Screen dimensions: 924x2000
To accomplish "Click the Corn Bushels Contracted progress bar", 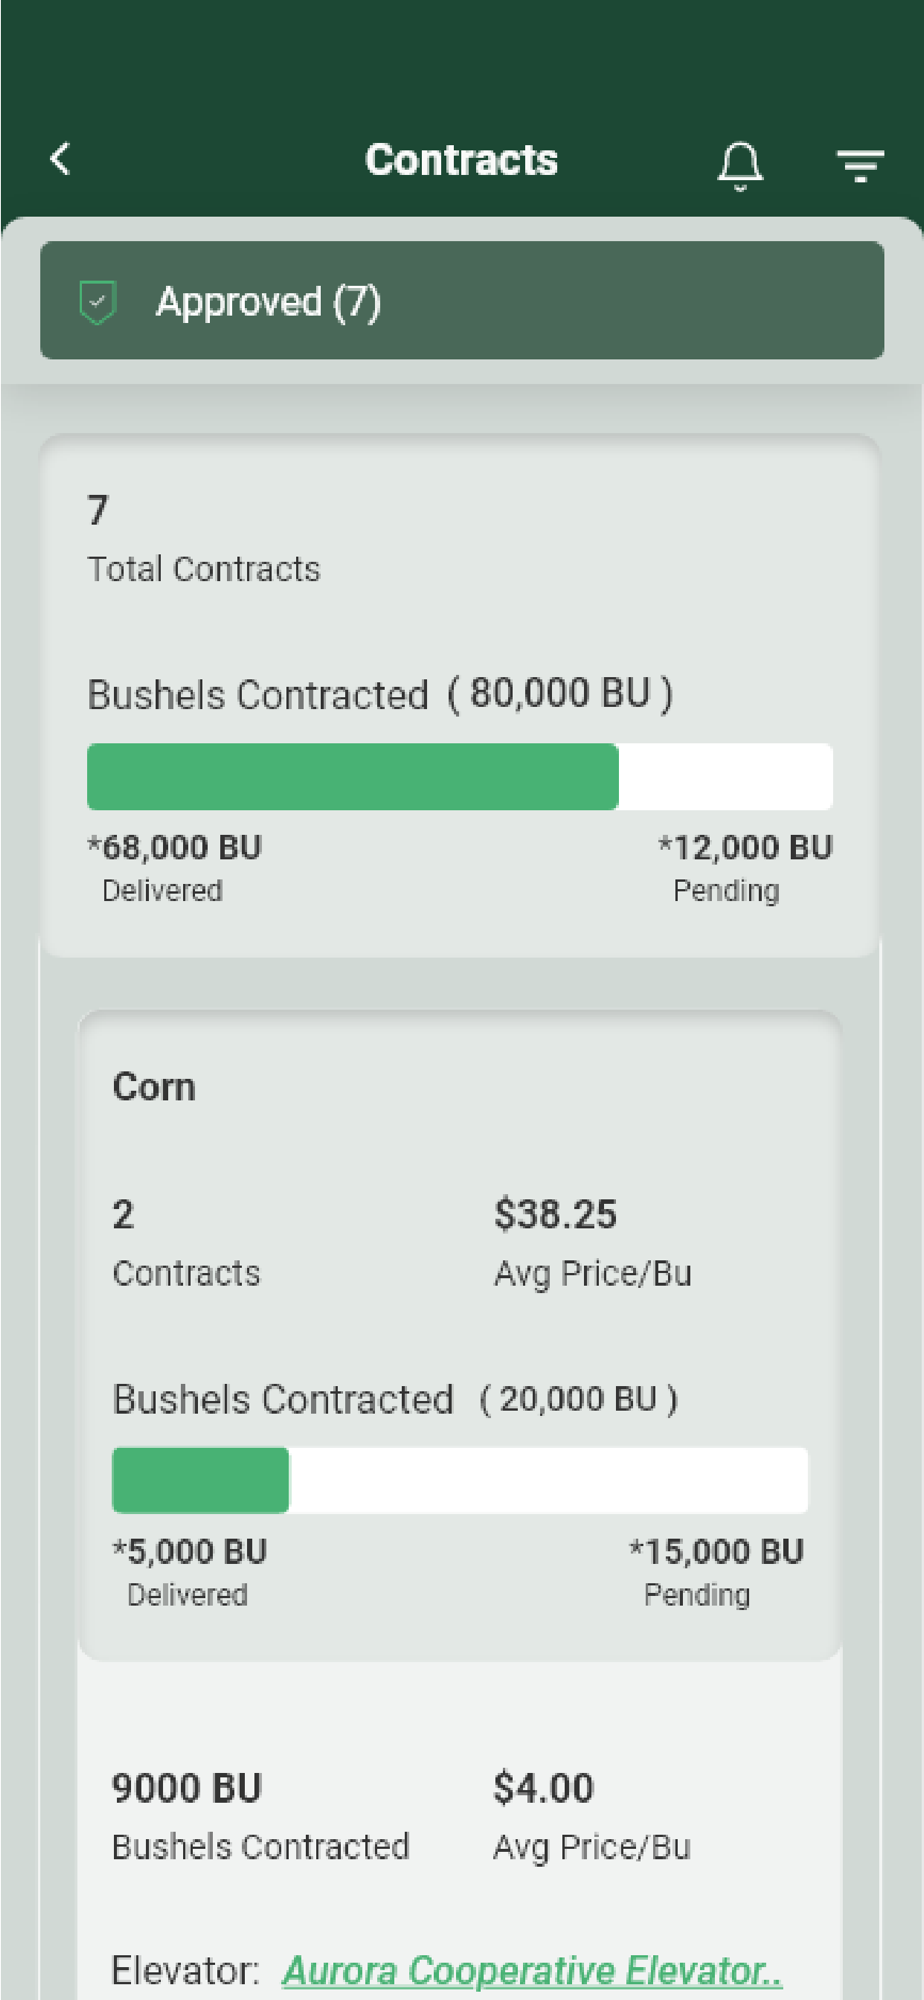I will (459, 1480).
